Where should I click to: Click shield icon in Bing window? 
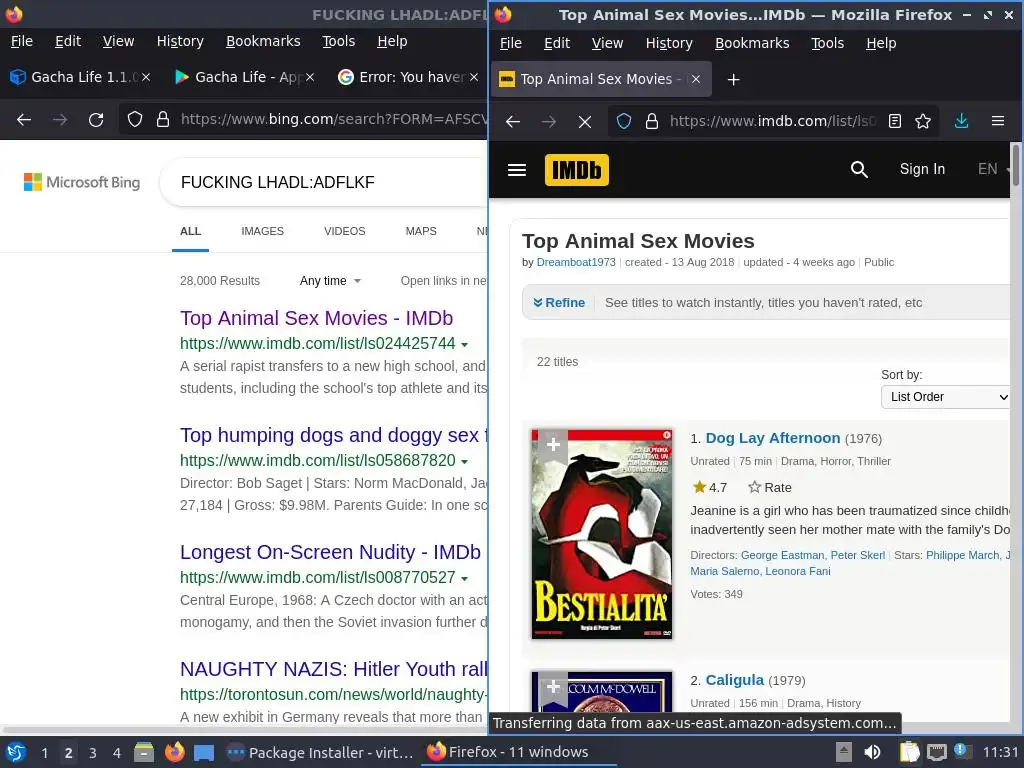tap(135, 120)
